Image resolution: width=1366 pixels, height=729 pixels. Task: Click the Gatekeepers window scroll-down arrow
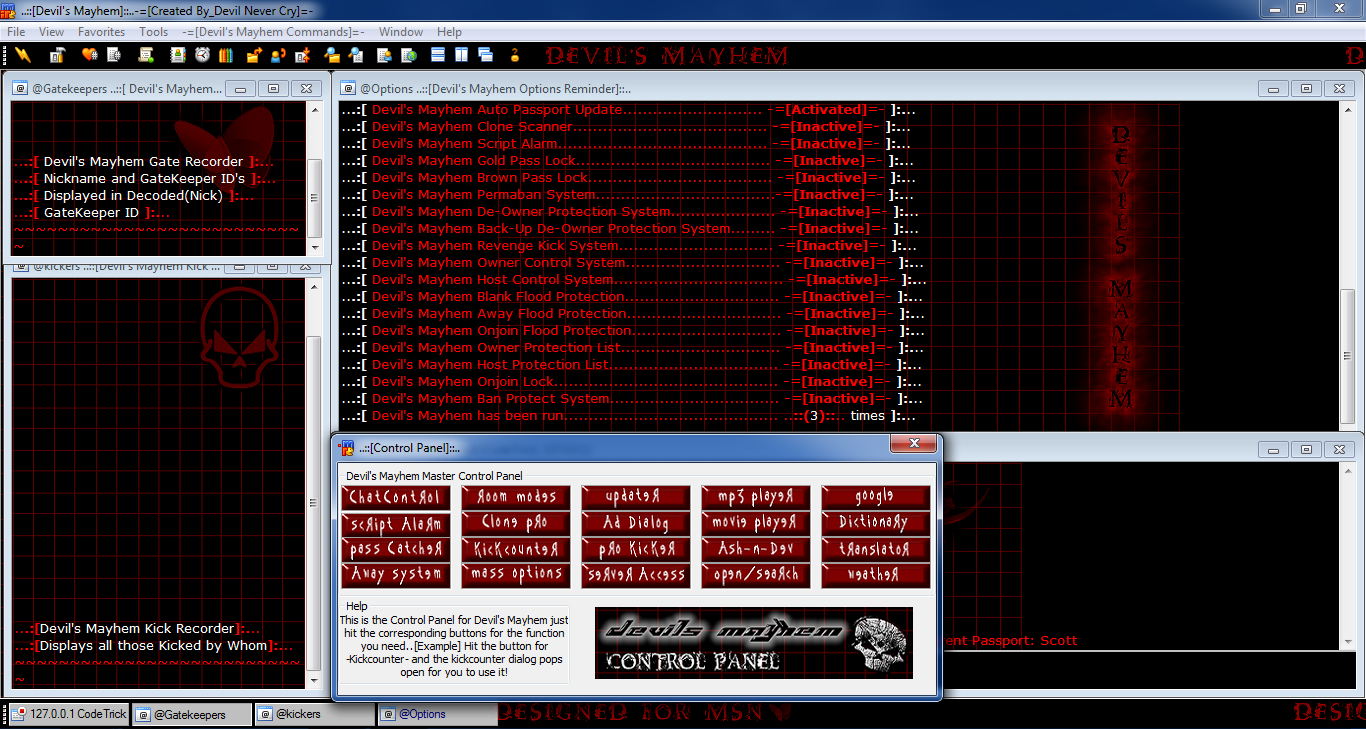click(314, 247)
